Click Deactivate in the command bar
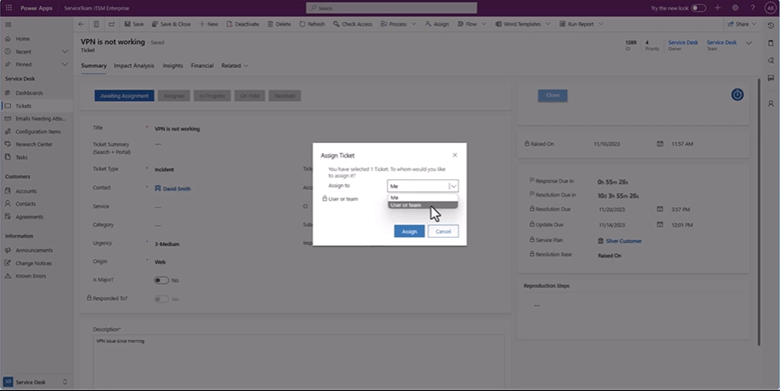The height and width of the screenshot is (391, 780). (243, 24)
